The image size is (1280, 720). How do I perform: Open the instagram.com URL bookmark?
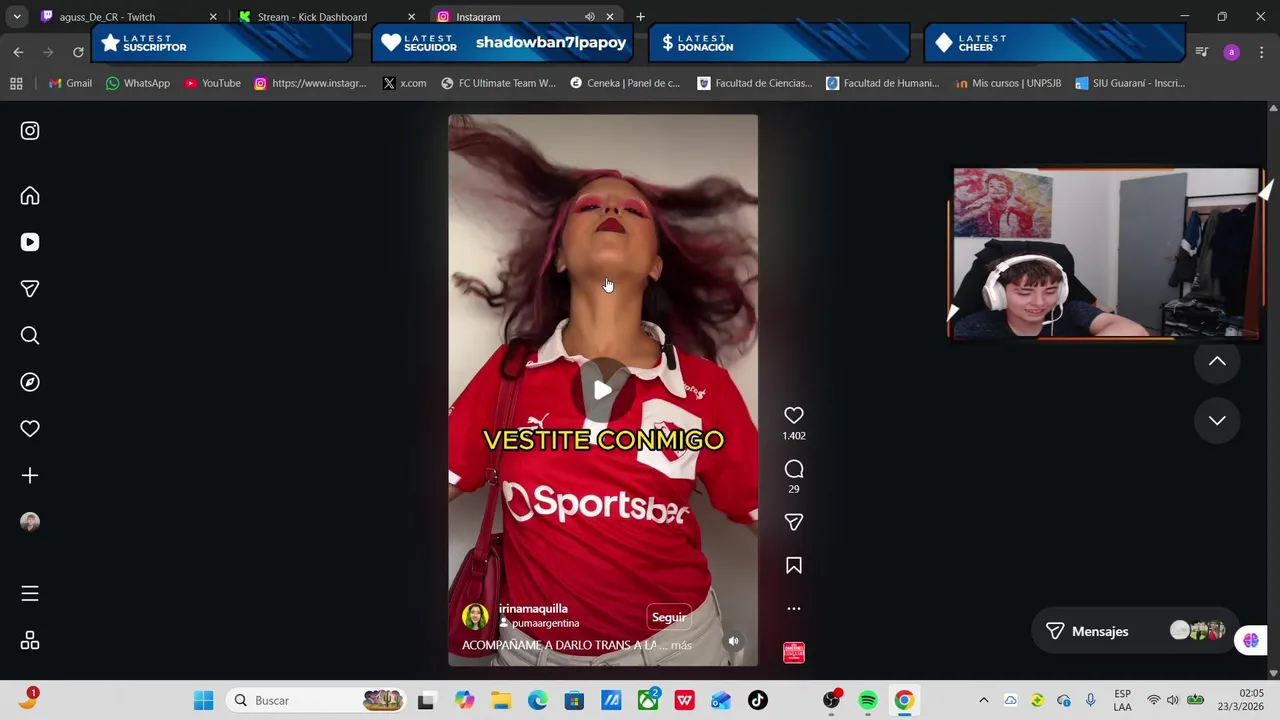310,83
